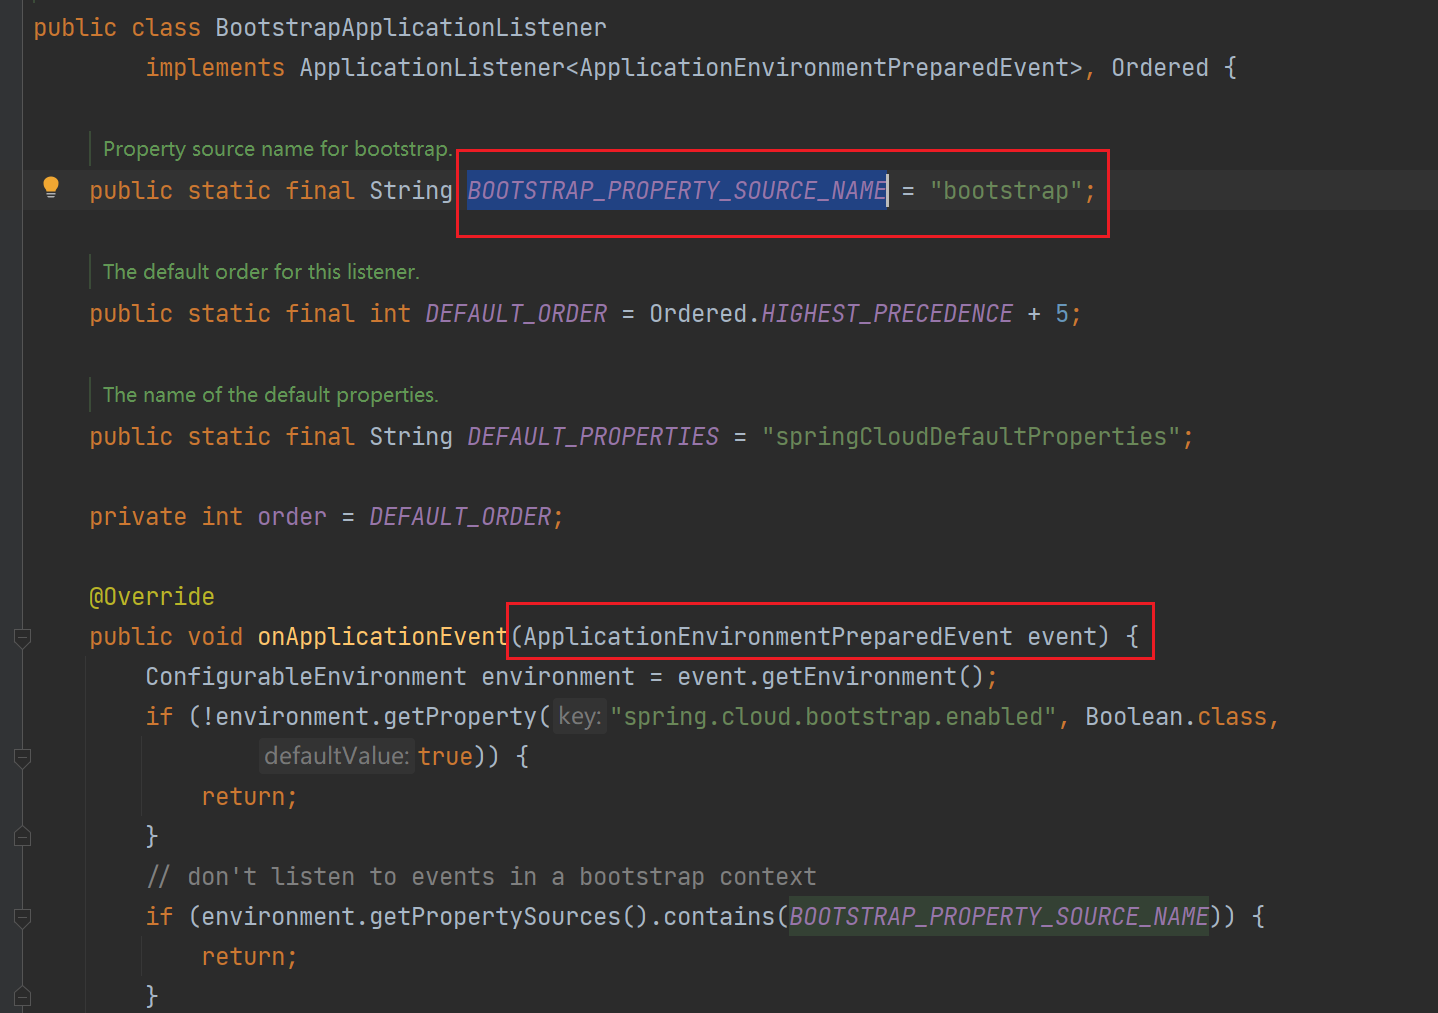
Task: Click the "spring.cloud.bootstrap.enabled" property key string
Action: (x=833, y=717)
